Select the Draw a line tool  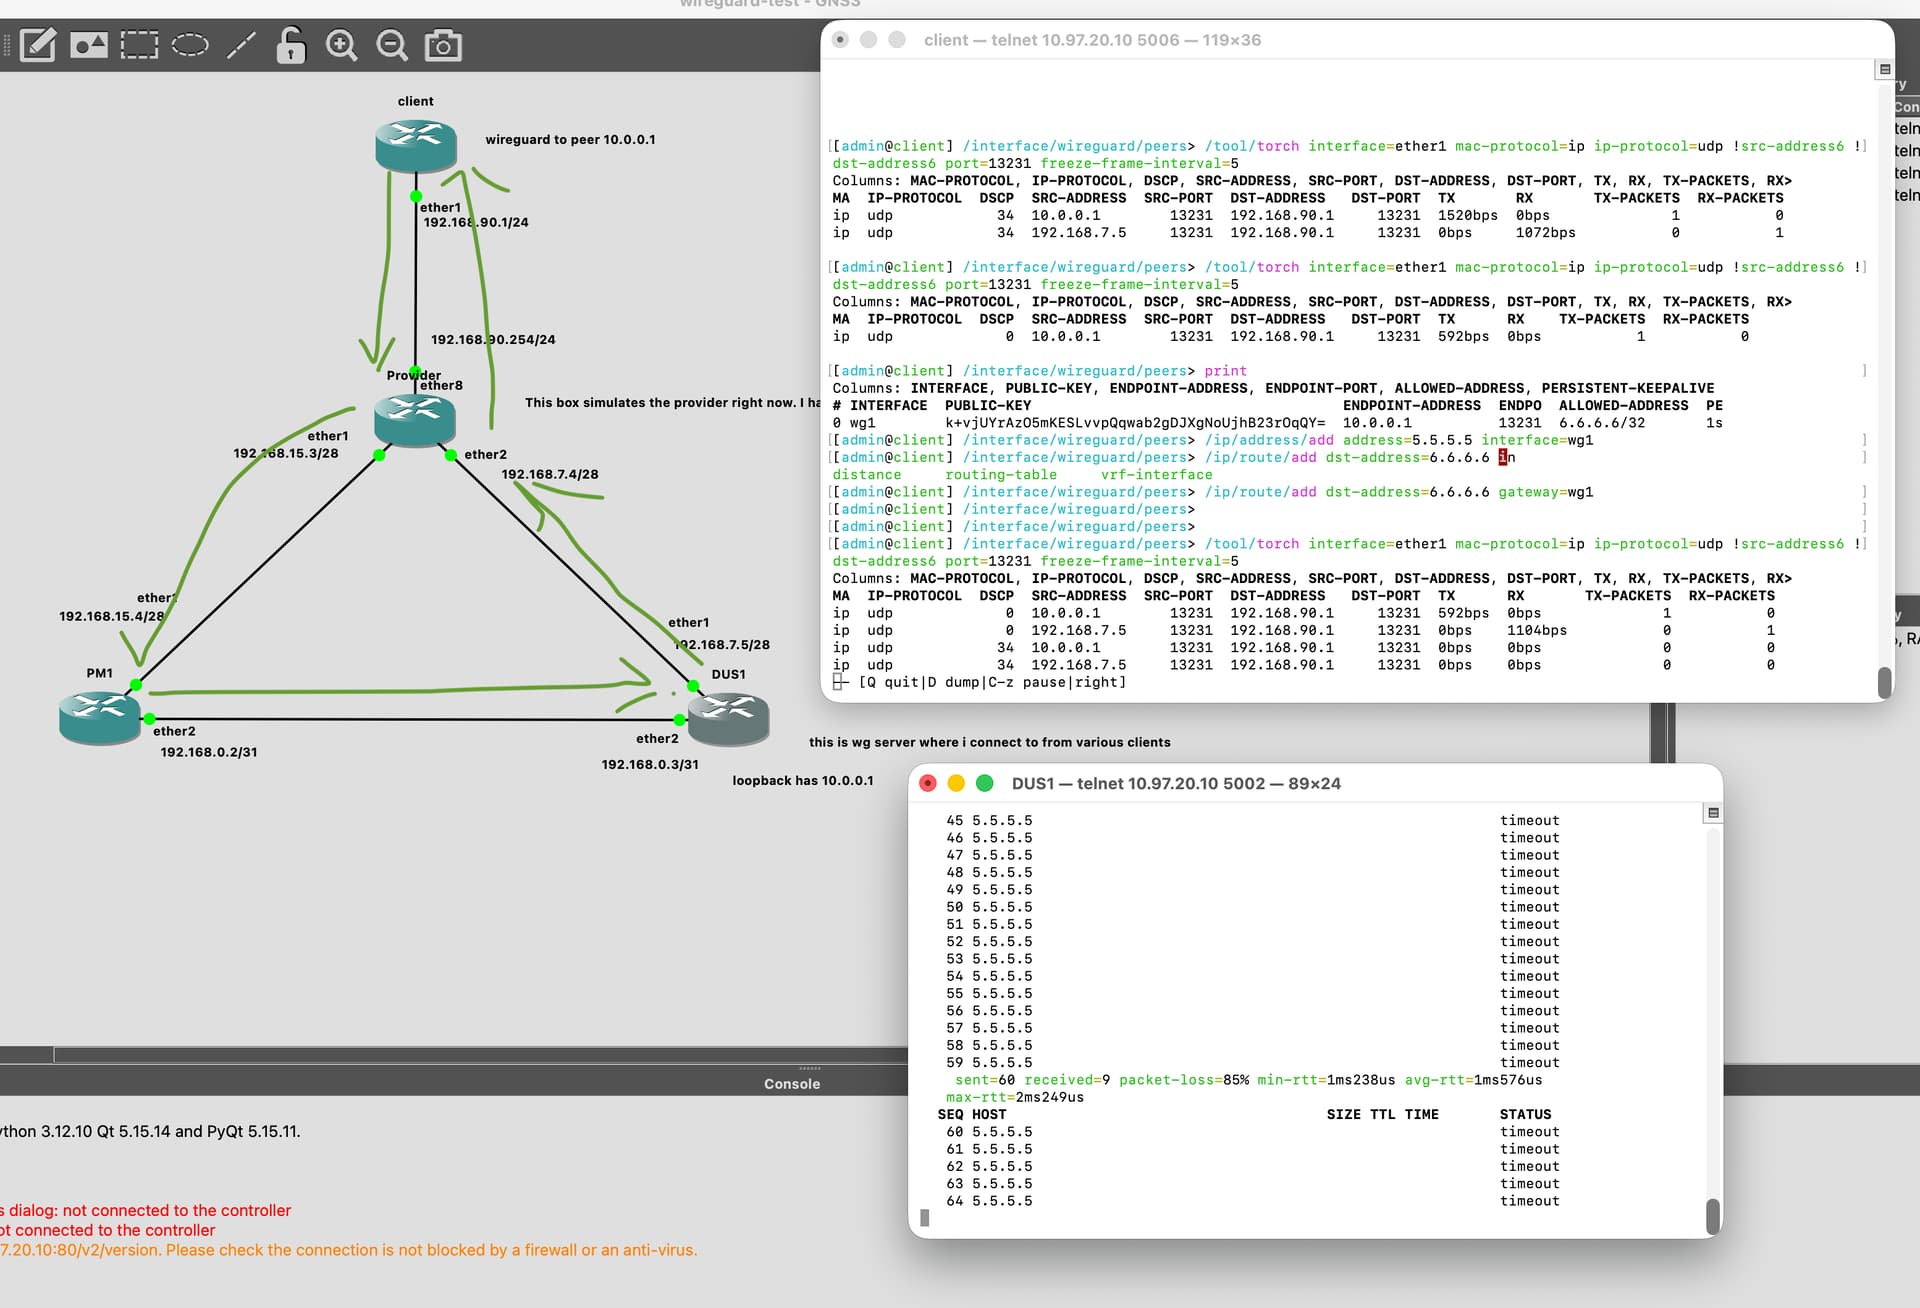pyautogui.click(x=241, y=45)
